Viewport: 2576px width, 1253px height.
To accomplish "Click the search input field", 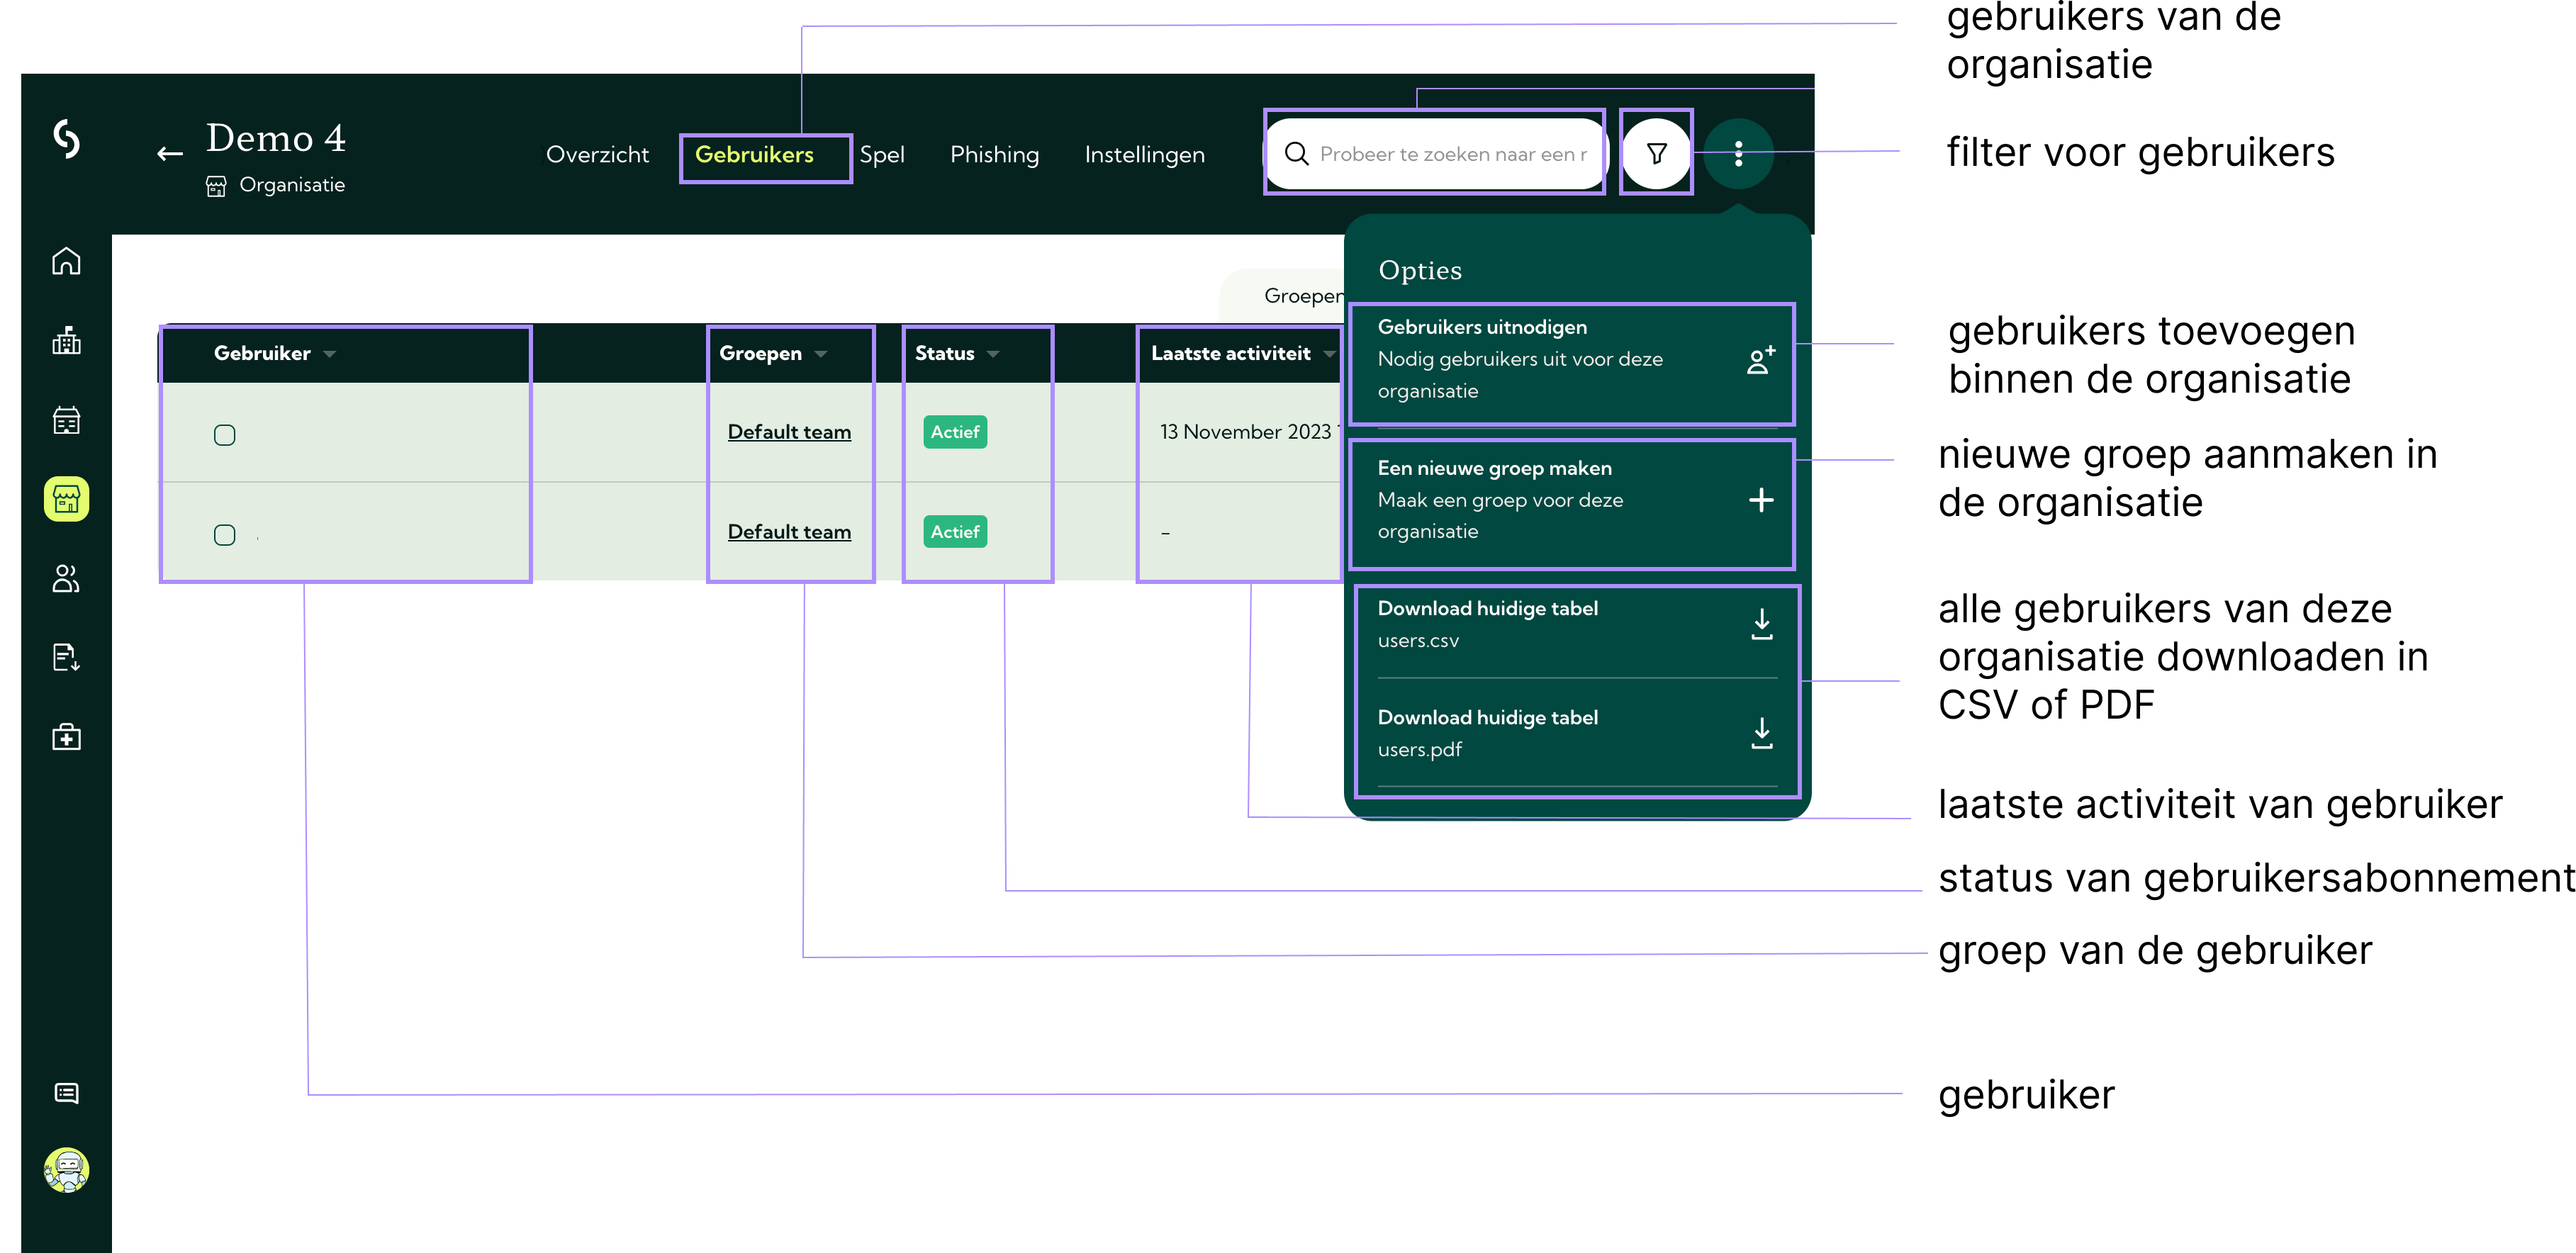I will 1450,154.
